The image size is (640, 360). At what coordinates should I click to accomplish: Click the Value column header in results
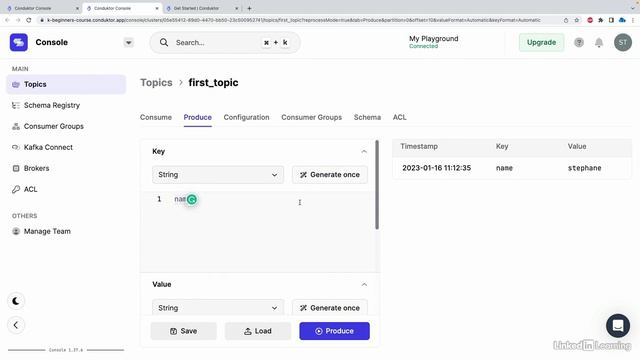577,146
